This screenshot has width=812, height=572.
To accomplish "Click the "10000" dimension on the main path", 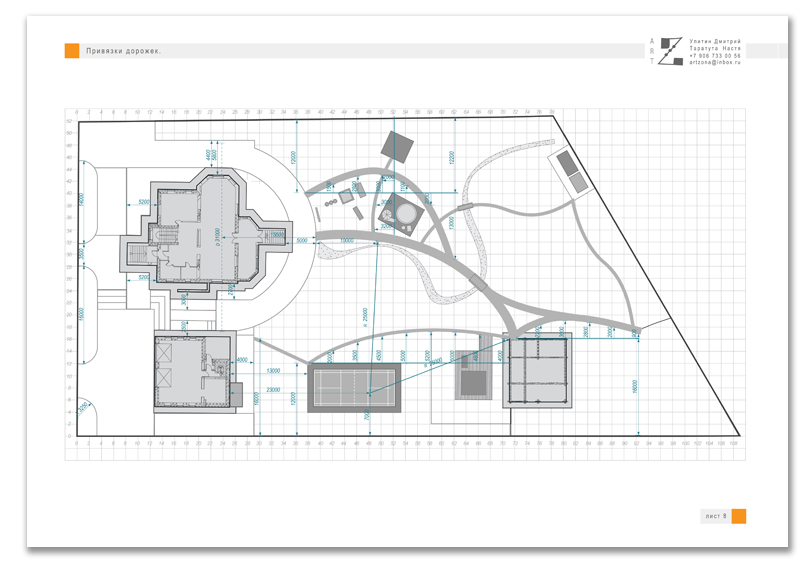I will (347, 241).
